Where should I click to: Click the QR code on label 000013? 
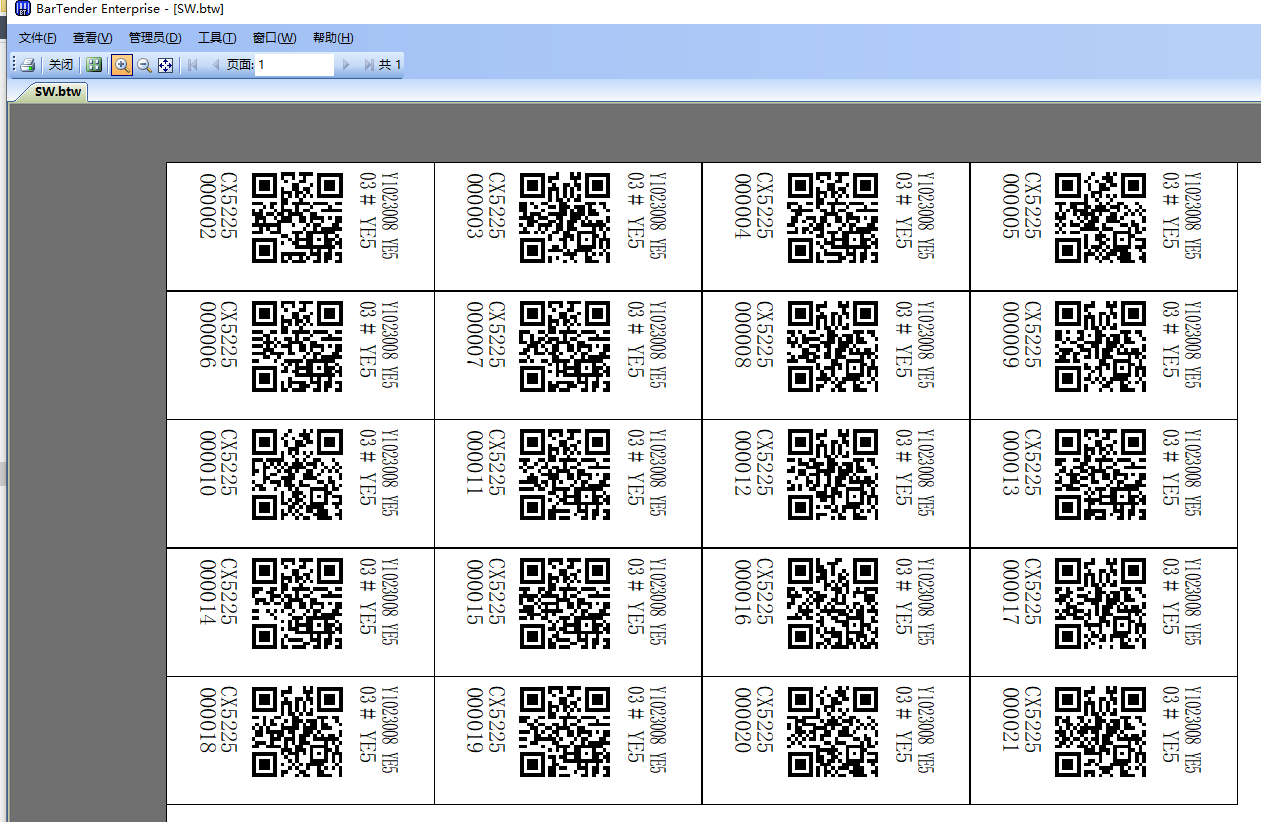[1101, 475]
